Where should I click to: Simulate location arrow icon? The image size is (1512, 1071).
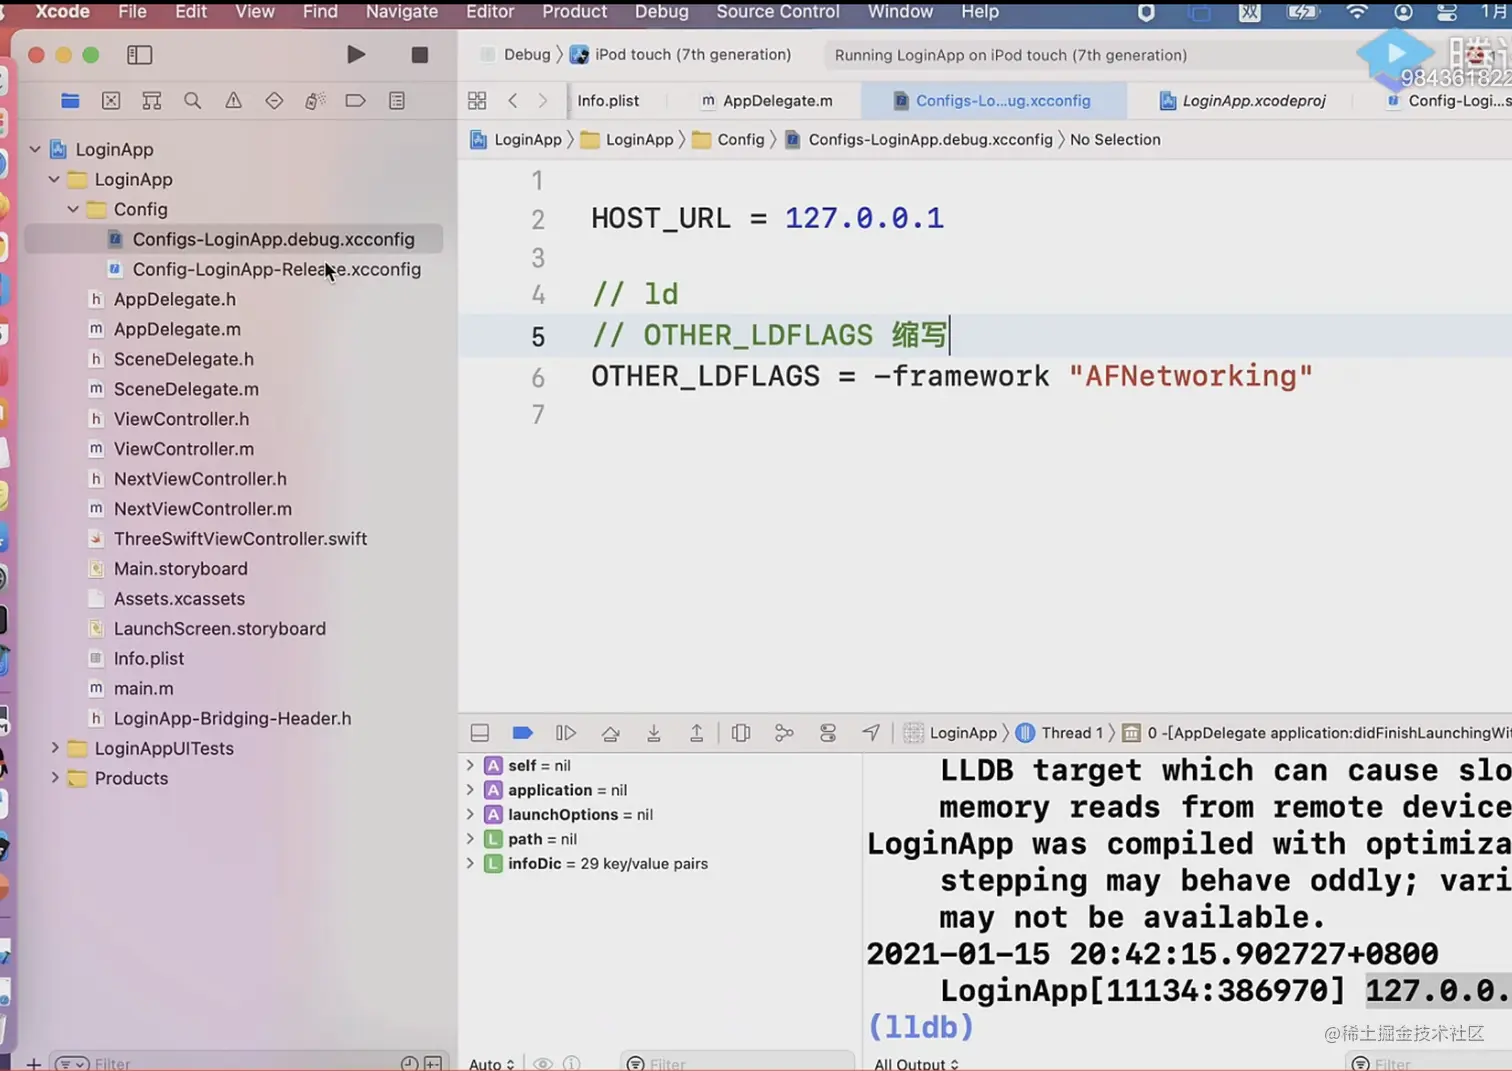(x=872, y=733)
